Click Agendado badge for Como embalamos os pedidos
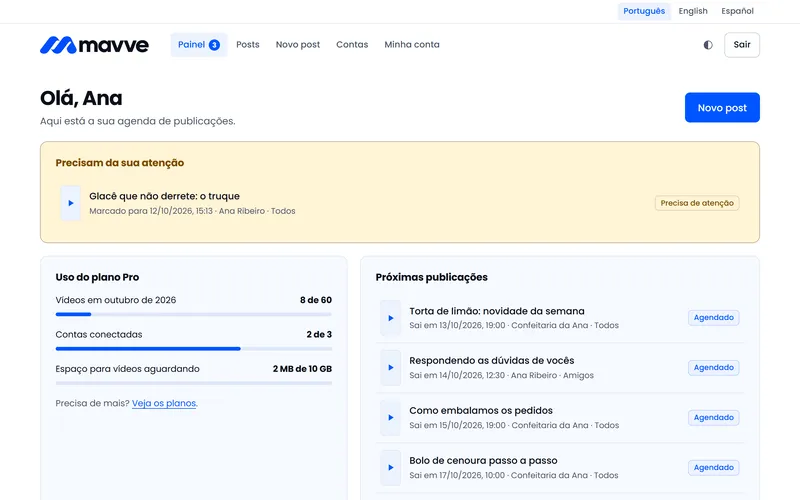The height and width of the screenshot is (500, 800). click(713, 418)
